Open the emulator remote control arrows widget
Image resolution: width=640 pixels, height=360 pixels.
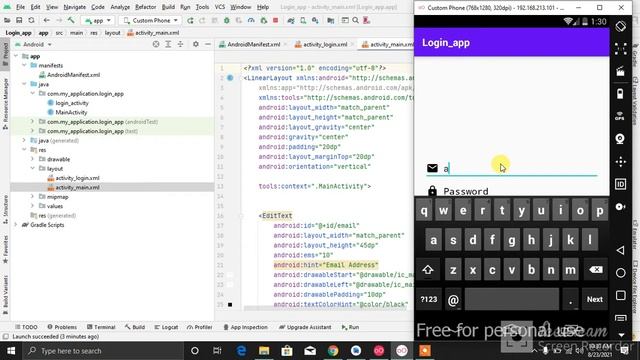620,162
